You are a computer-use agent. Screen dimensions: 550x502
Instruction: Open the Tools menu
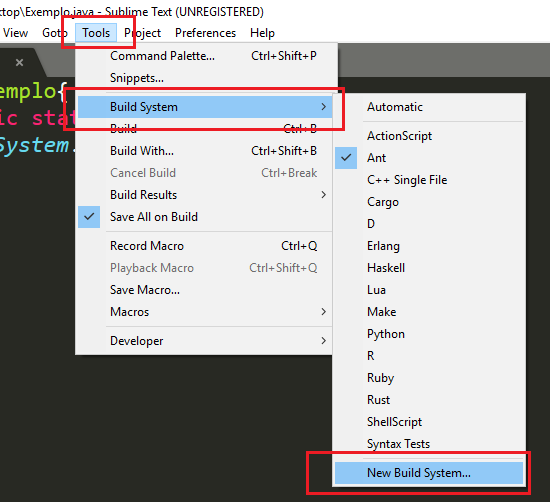(x=96, y=33)
